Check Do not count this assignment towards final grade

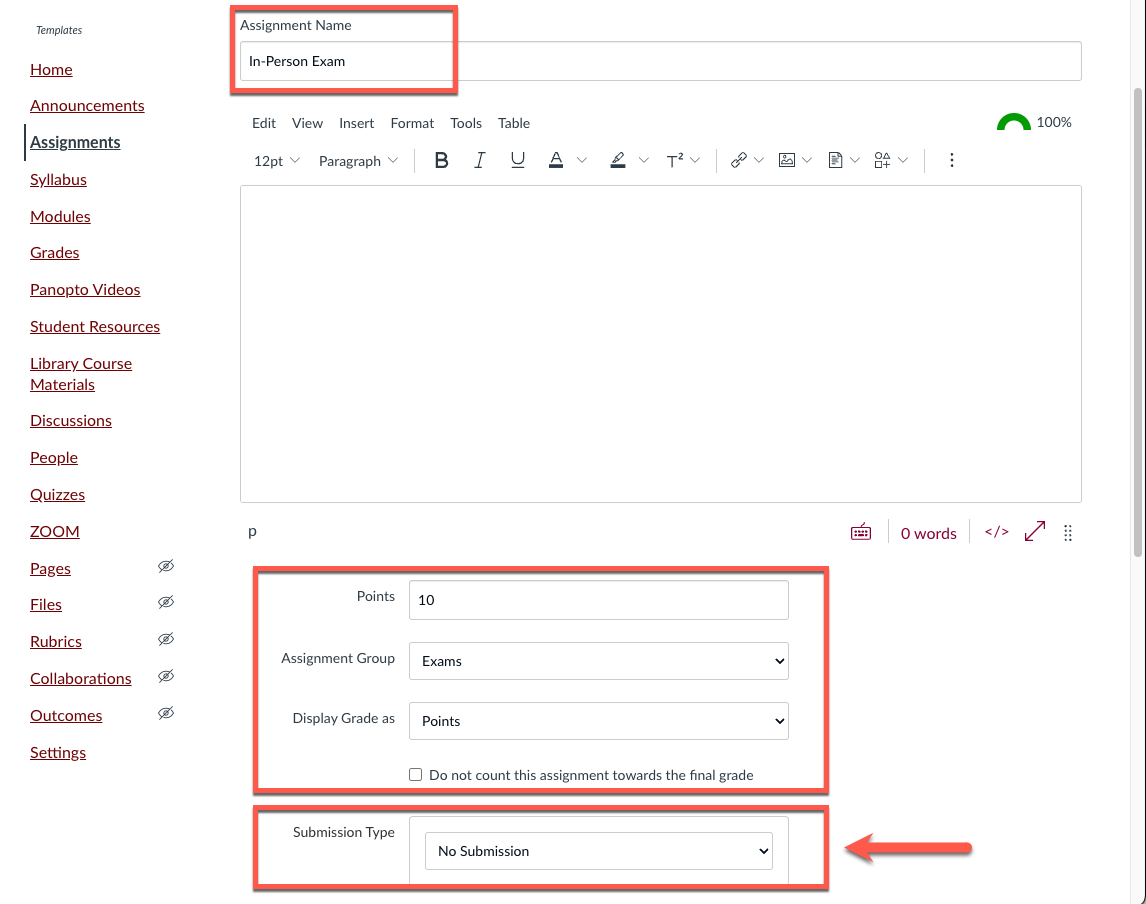click(415, 774)
